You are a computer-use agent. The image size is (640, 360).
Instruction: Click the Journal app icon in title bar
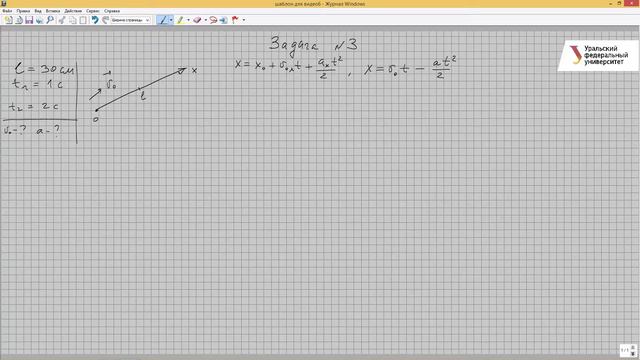pos(4,4)
